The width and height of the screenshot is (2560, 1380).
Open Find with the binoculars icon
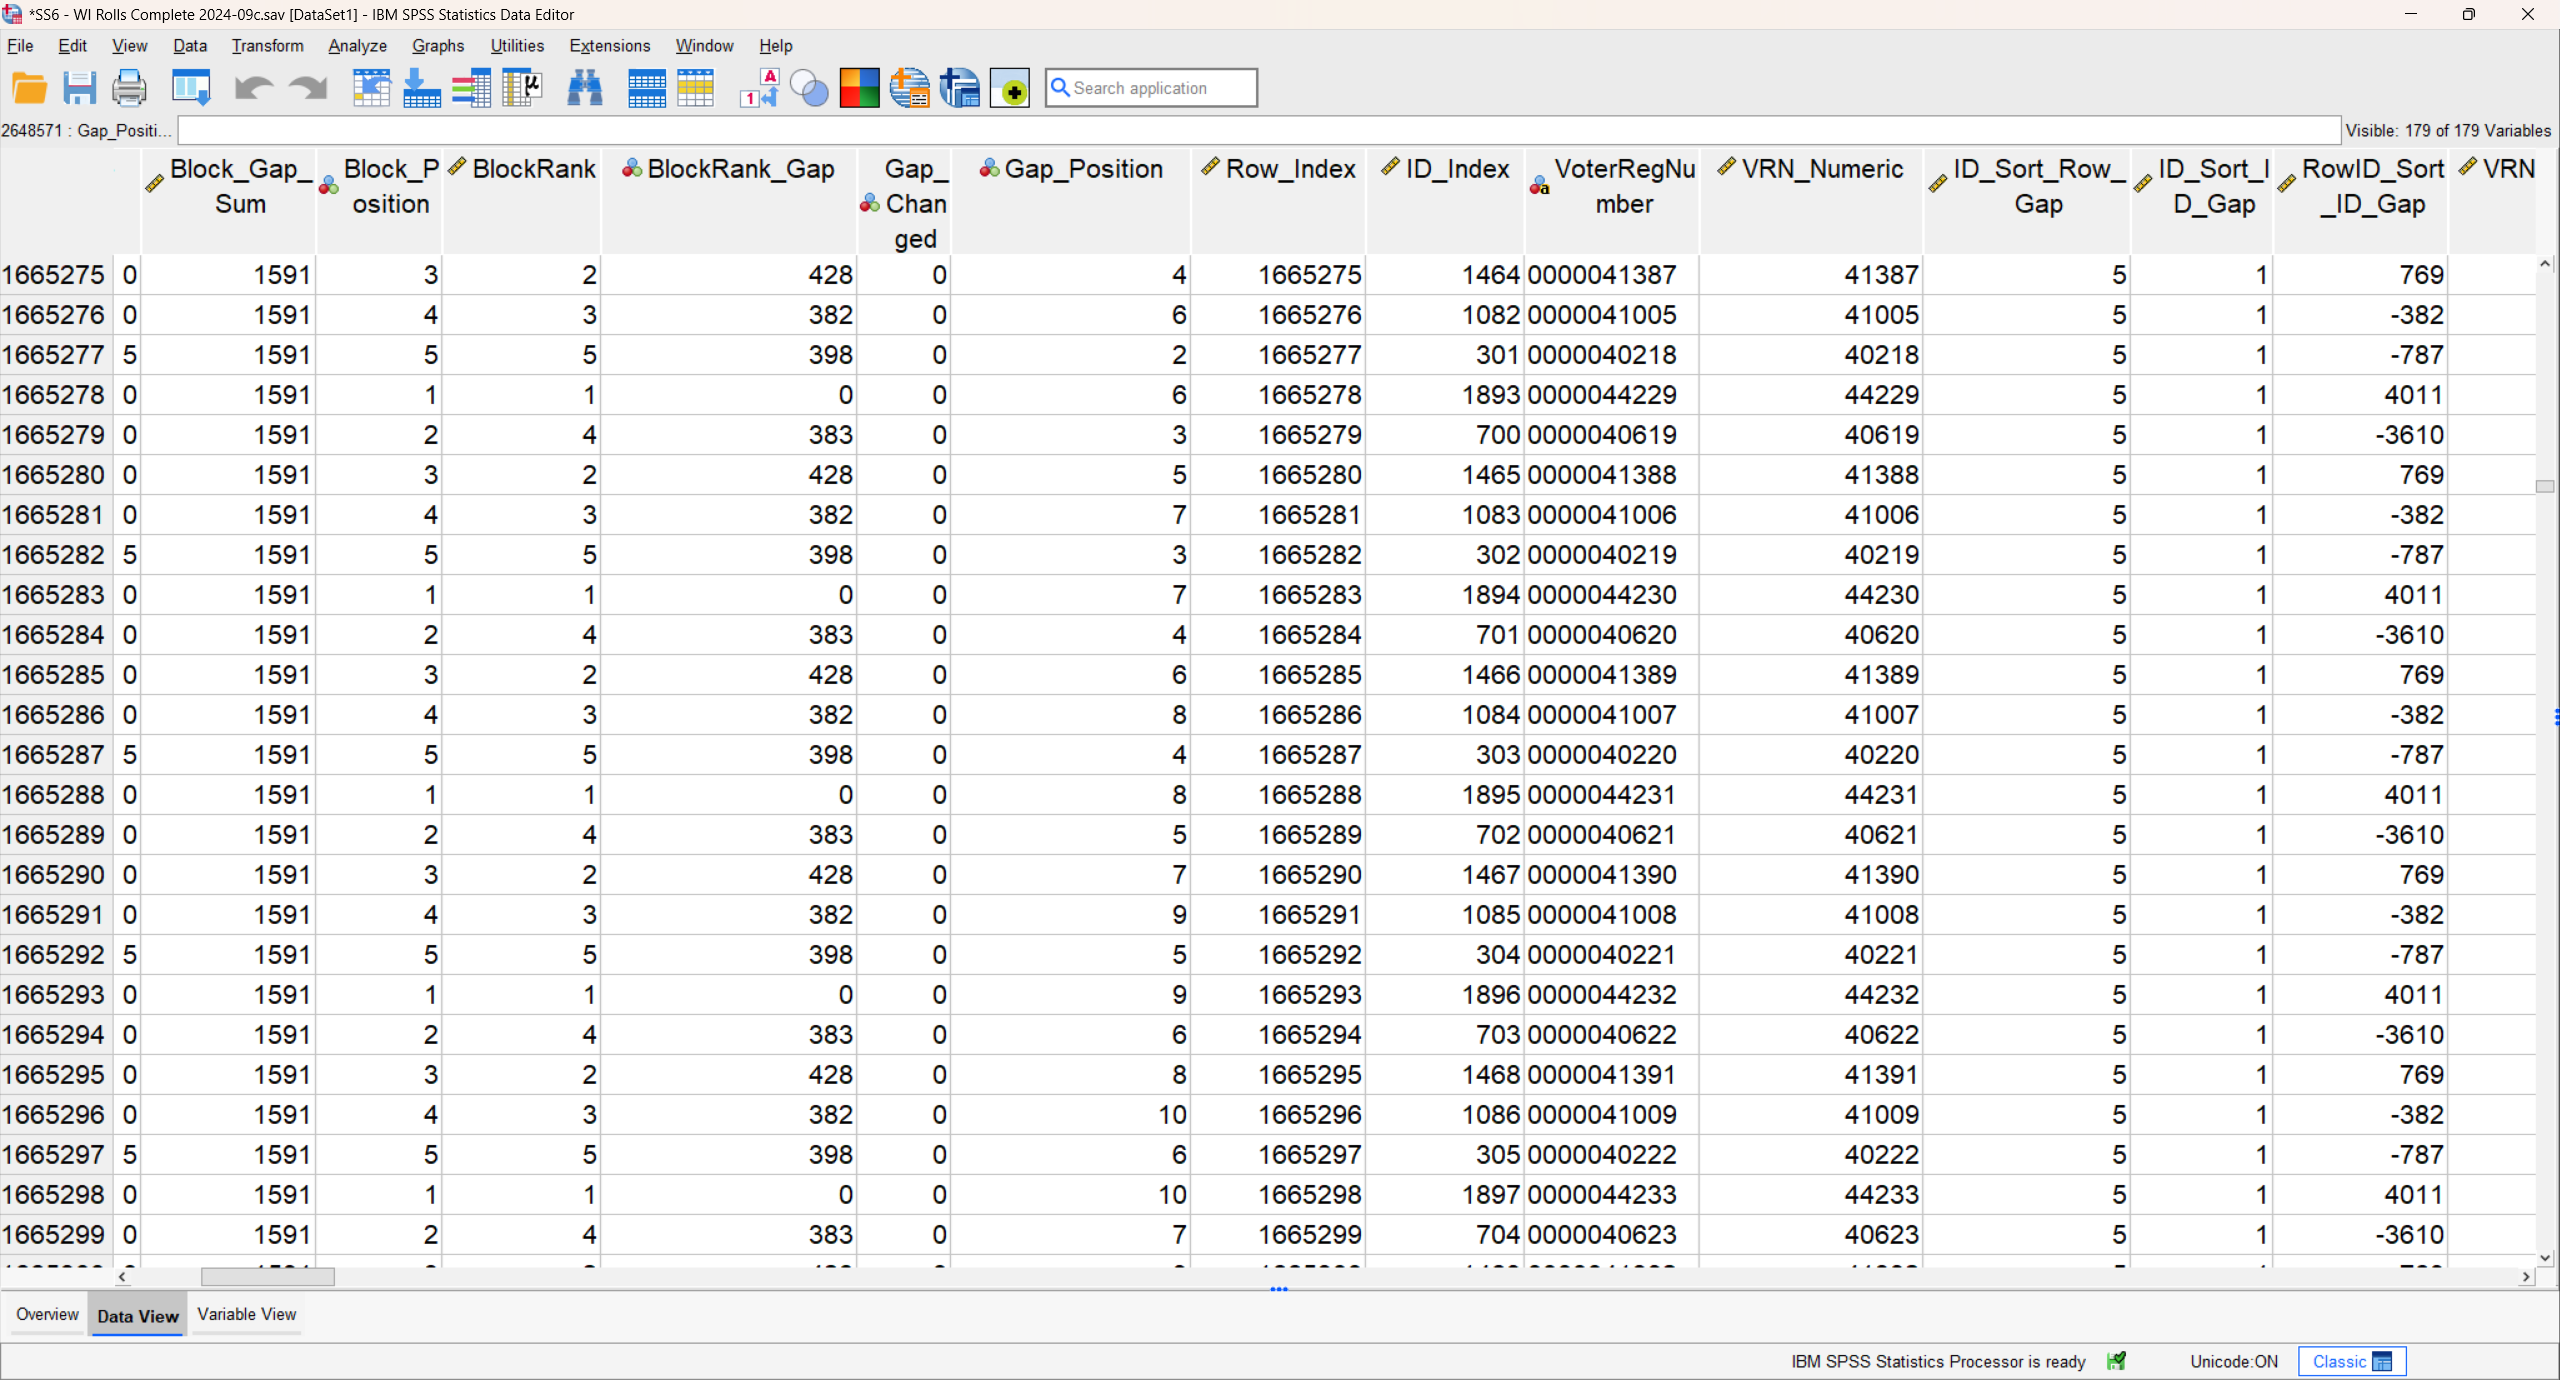(585, 89)
